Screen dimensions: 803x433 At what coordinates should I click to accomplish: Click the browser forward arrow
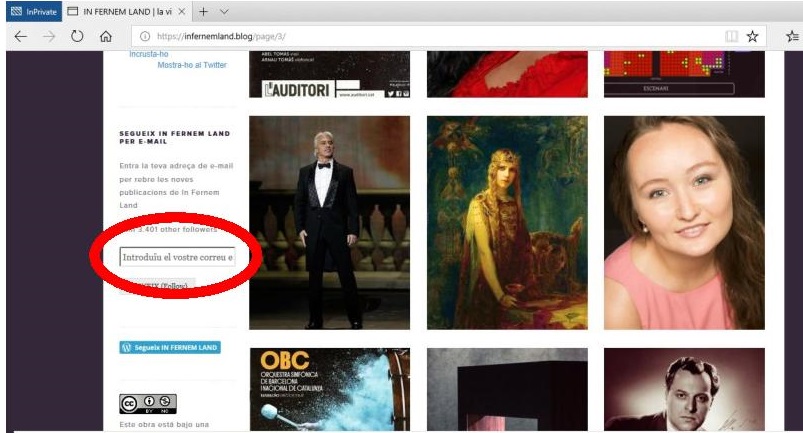(48, 36)
